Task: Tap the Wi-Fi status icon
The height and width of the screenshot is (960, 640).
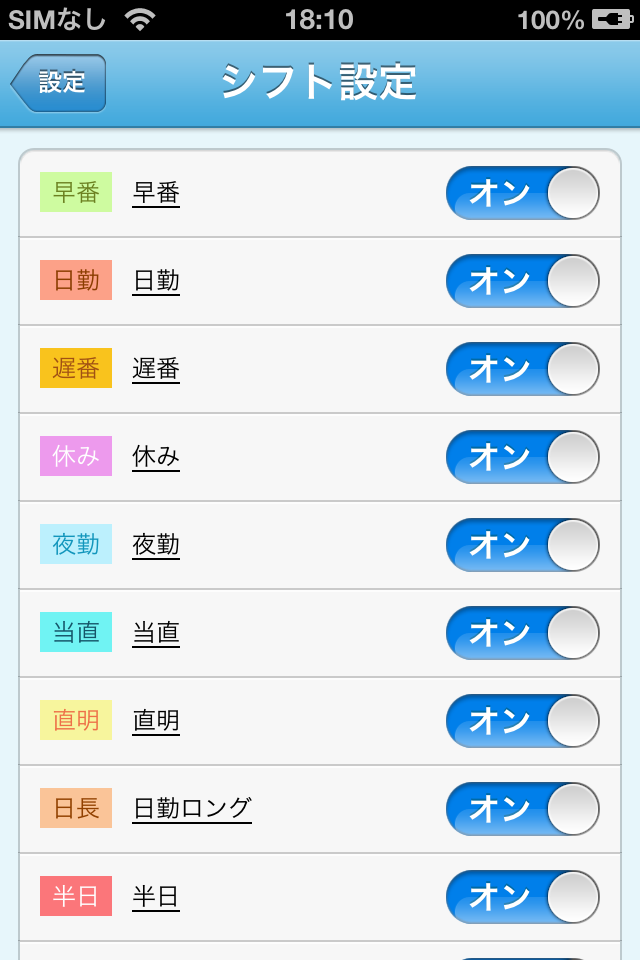Action: tap(140, 20)
